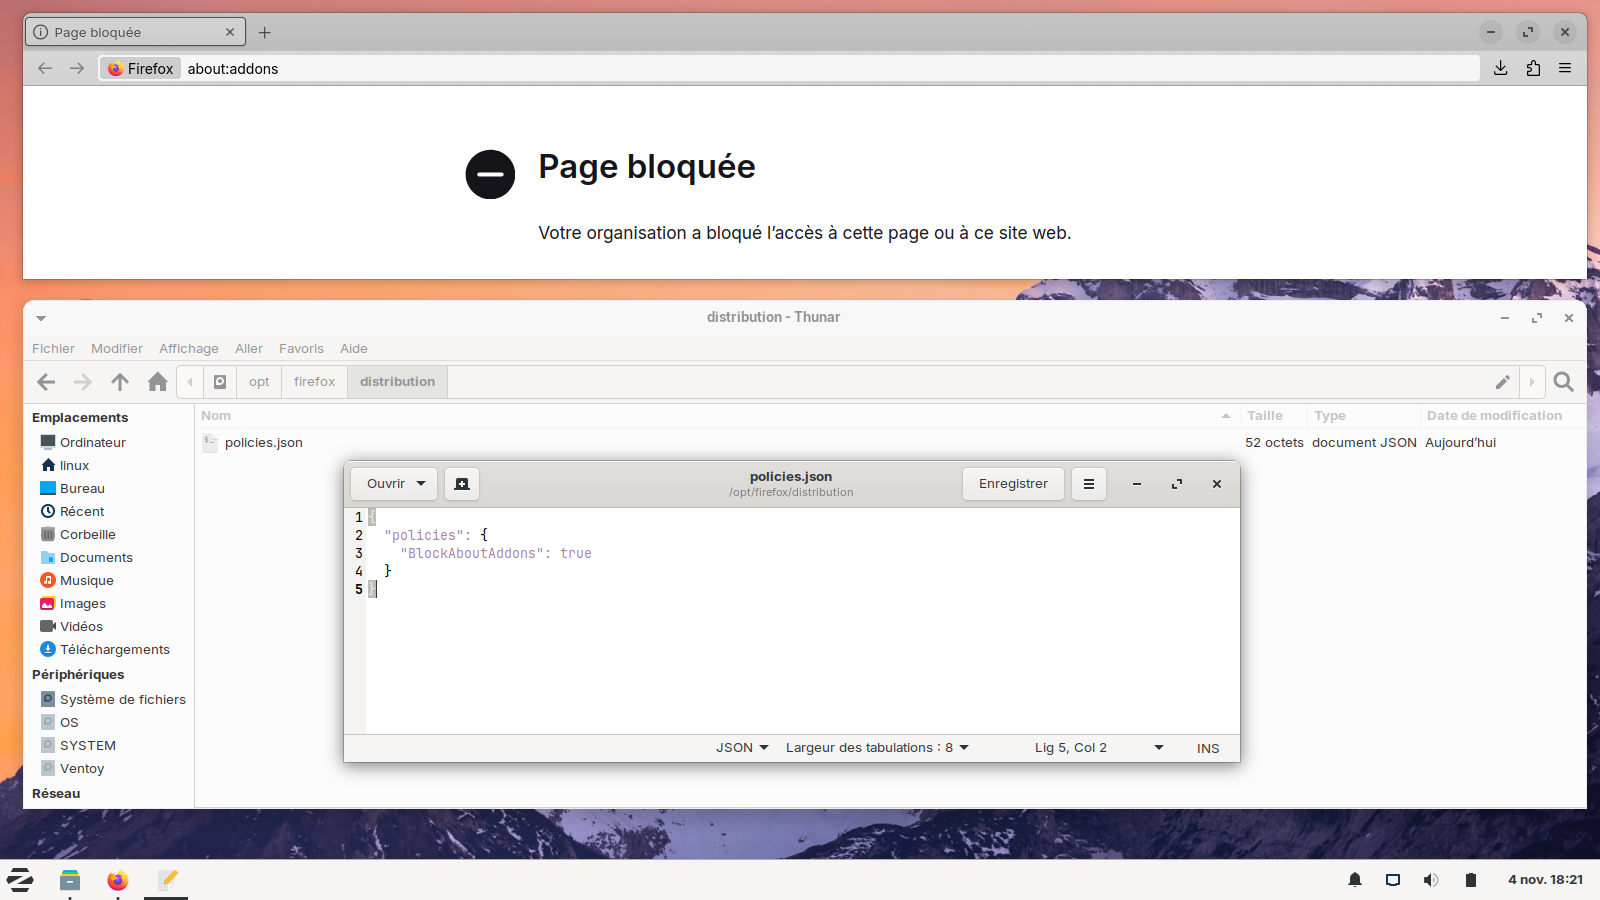Open Firefox downloads panel icon
This screenshot has width=1600, height=900.
click(1500, 68)
